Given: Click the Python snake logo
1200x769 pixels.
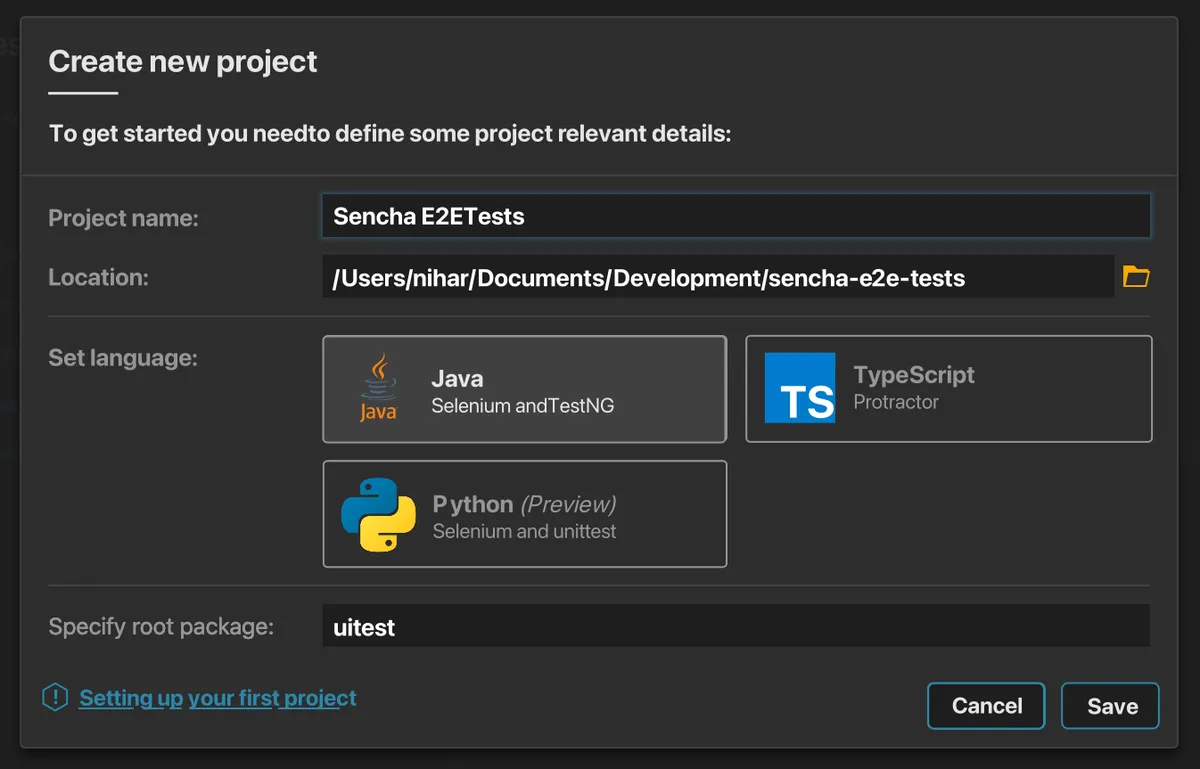Looking at the screenshot, I should point(378,515).
